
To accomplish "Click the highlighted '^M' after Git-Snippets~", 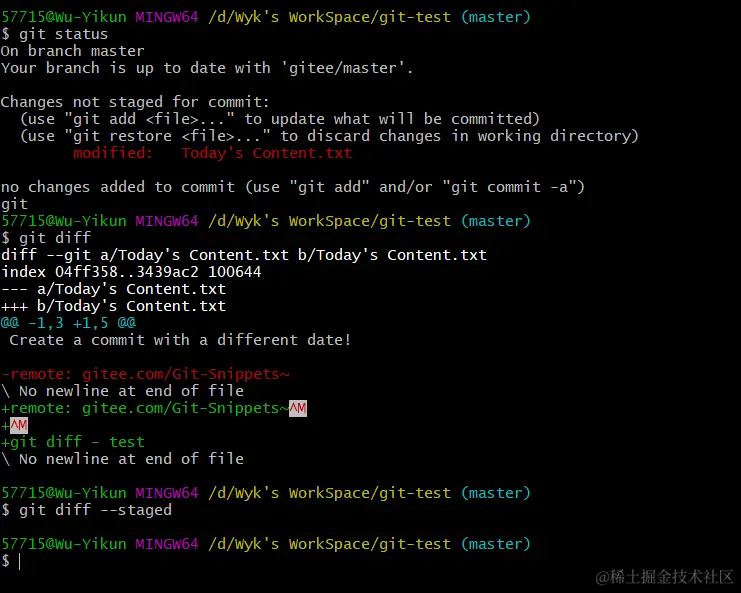I will pyautogui.click(x=298, y=408).
